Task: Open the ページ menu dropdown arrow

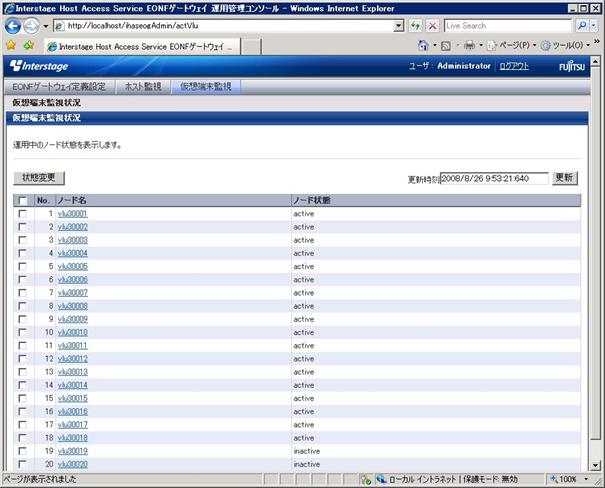Action: click(x=534, y=46)
